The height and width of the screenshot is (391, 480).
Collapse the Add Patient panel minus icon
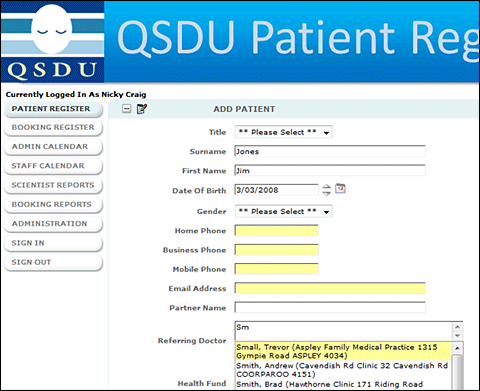(127, 109)
